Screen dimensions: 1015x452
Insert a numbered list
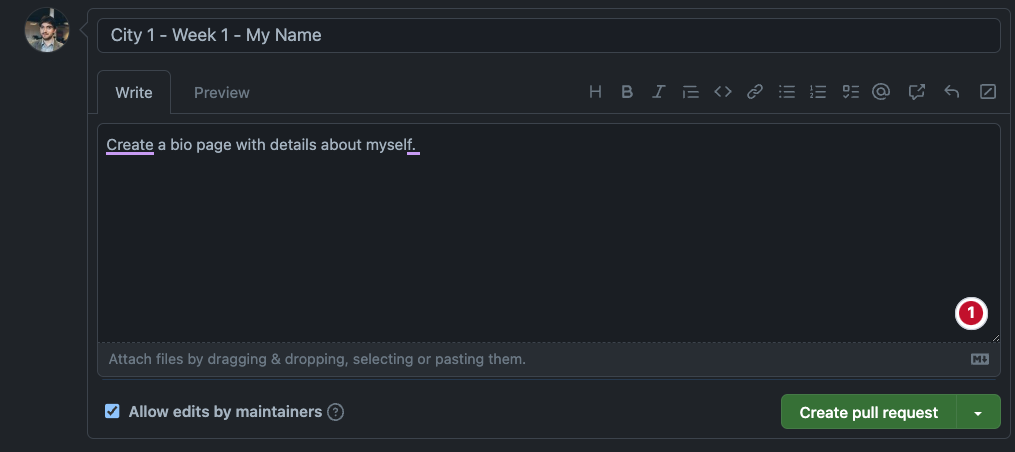click(x=818, y=92)
